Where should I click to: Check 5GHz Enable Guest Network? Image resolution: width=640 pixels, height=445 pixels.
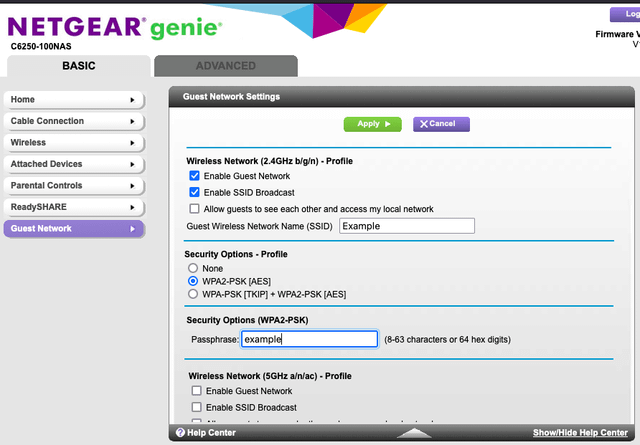[x=196, y=391]
